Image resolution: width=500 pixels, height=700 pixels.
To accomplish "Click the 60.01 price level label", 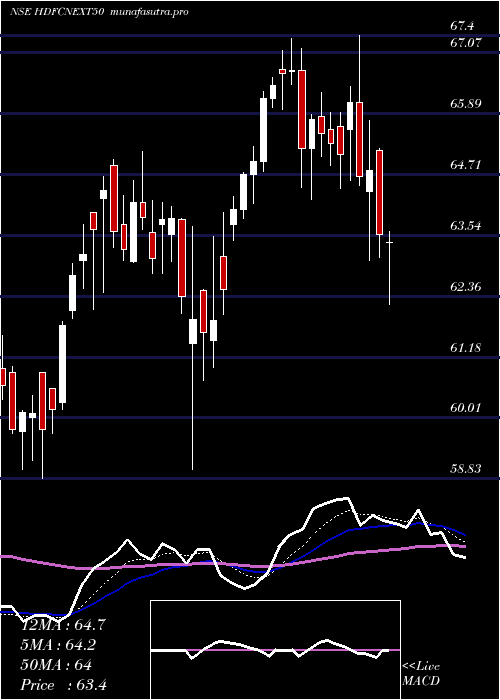I will pos(467,408).
